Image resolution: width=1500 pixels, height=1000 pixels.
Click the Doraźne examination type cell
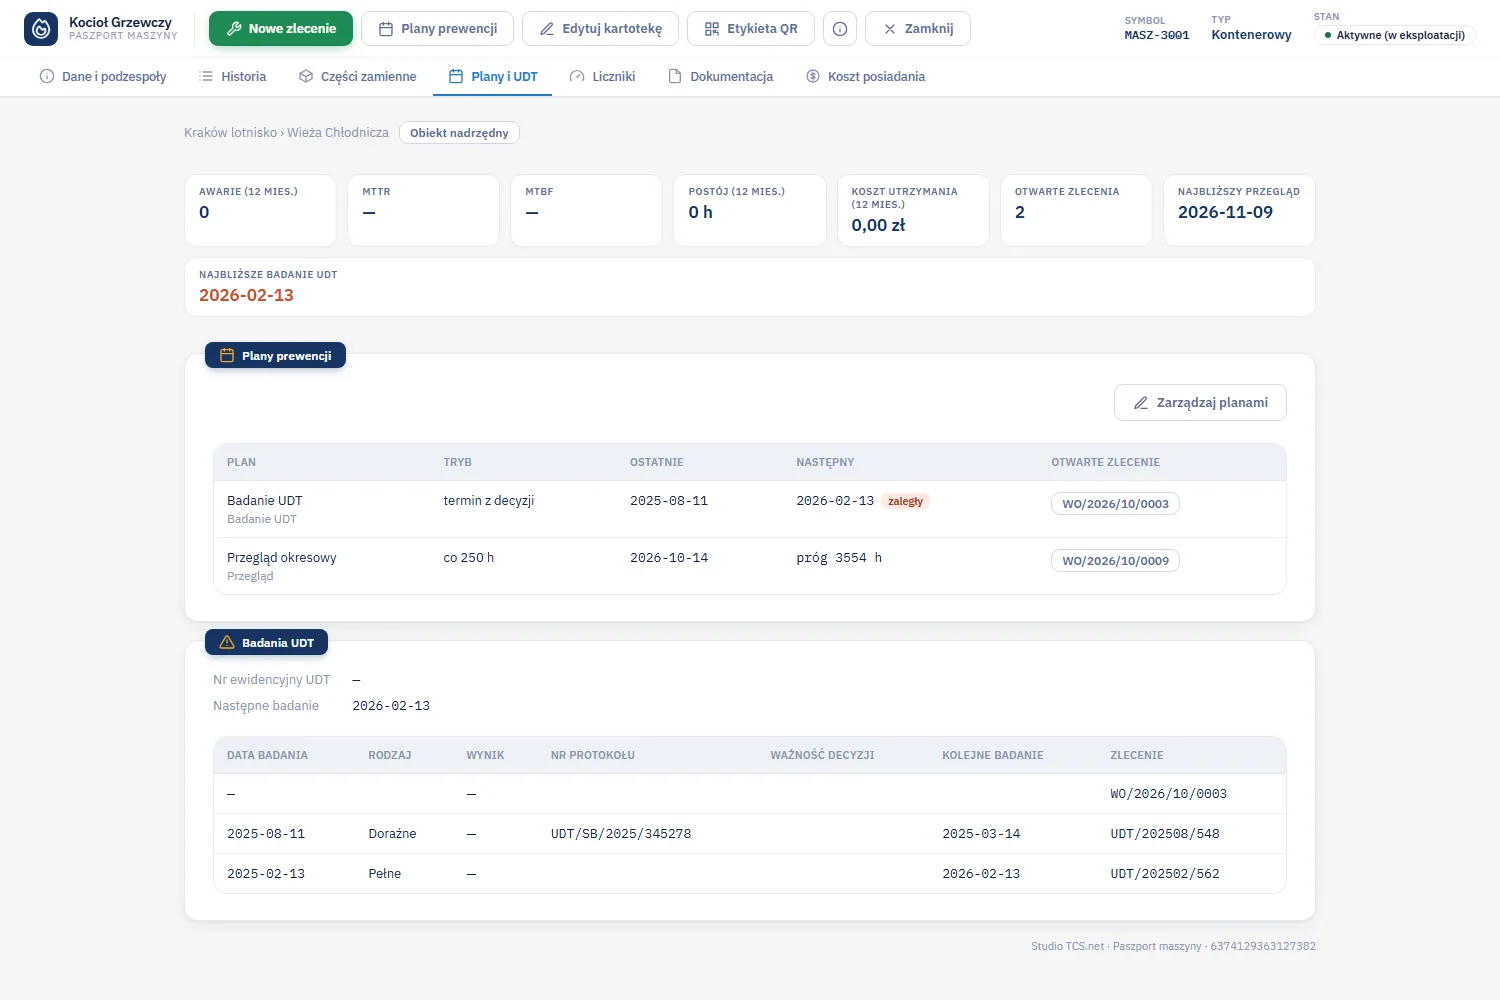pos(392,834)
